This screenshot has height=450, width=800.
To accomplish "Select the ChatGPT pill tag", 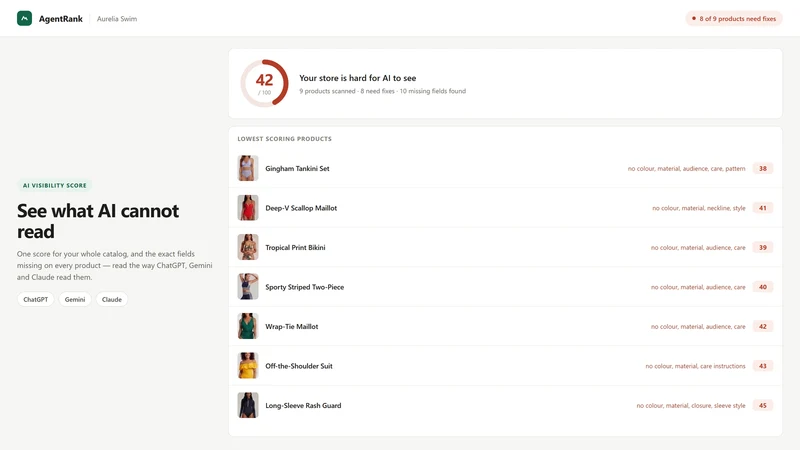I will coord(36,299).
